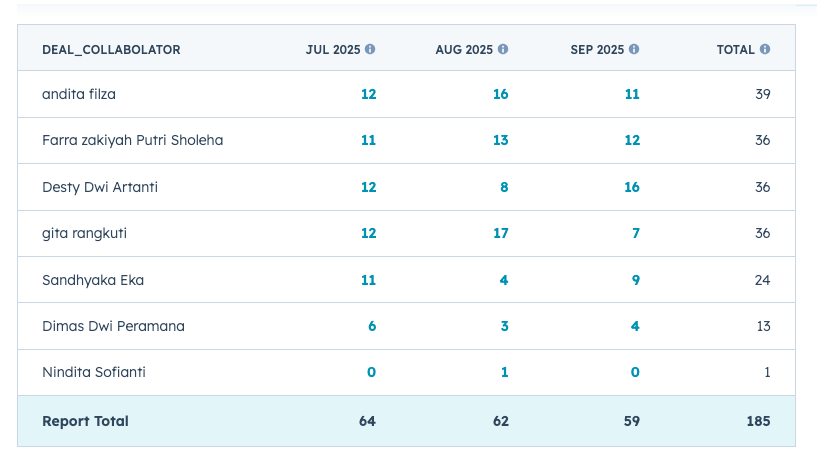Click the info icon beside TOTAL header

coord(765,49)
